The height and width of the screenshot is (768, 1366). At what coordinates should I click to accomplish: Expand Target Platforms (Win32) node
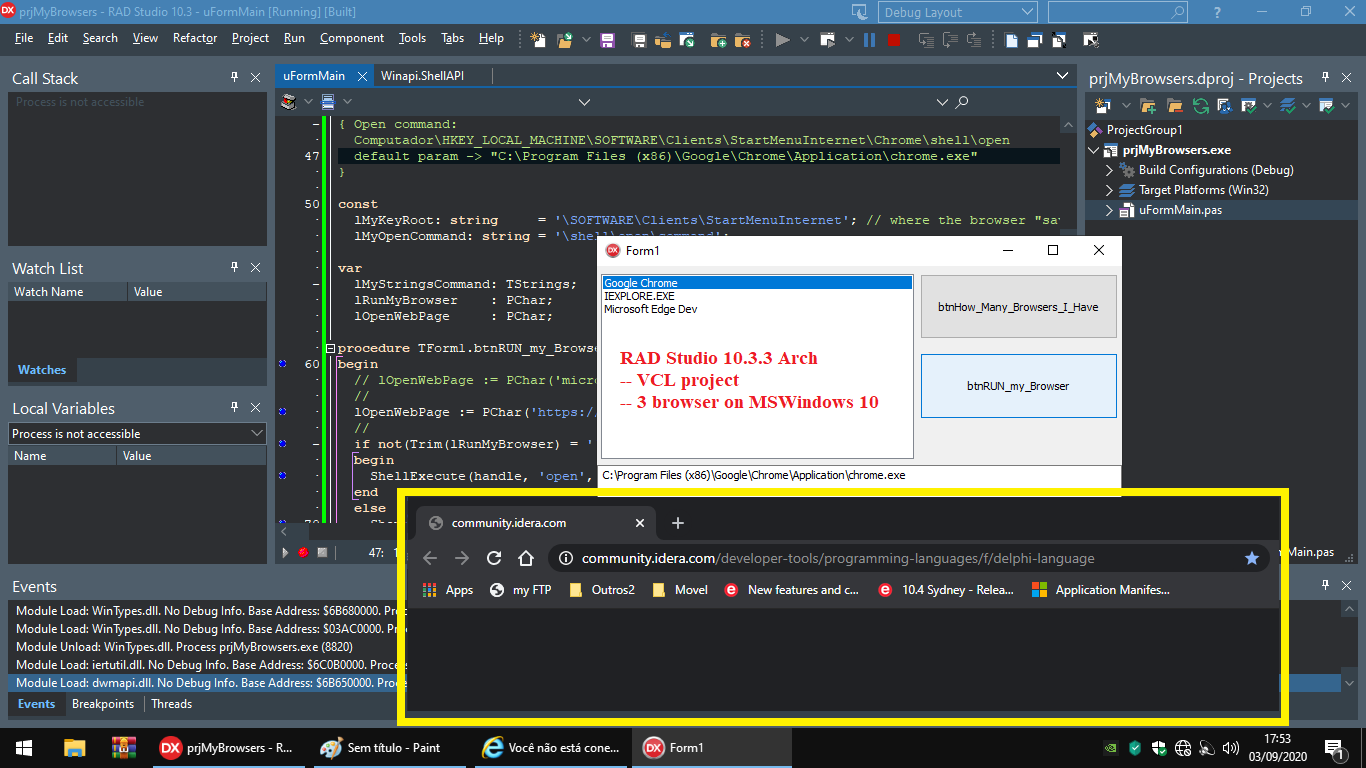pos(1109,190)
